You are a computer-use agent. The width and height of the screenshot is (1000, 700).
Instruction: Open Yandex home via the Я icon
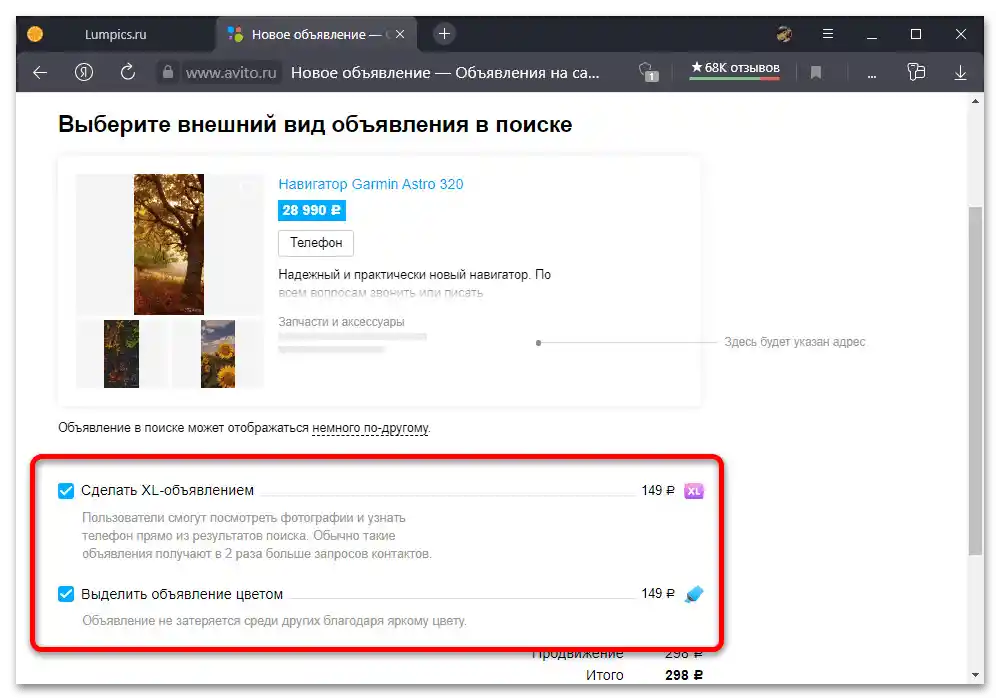[84, 72]
